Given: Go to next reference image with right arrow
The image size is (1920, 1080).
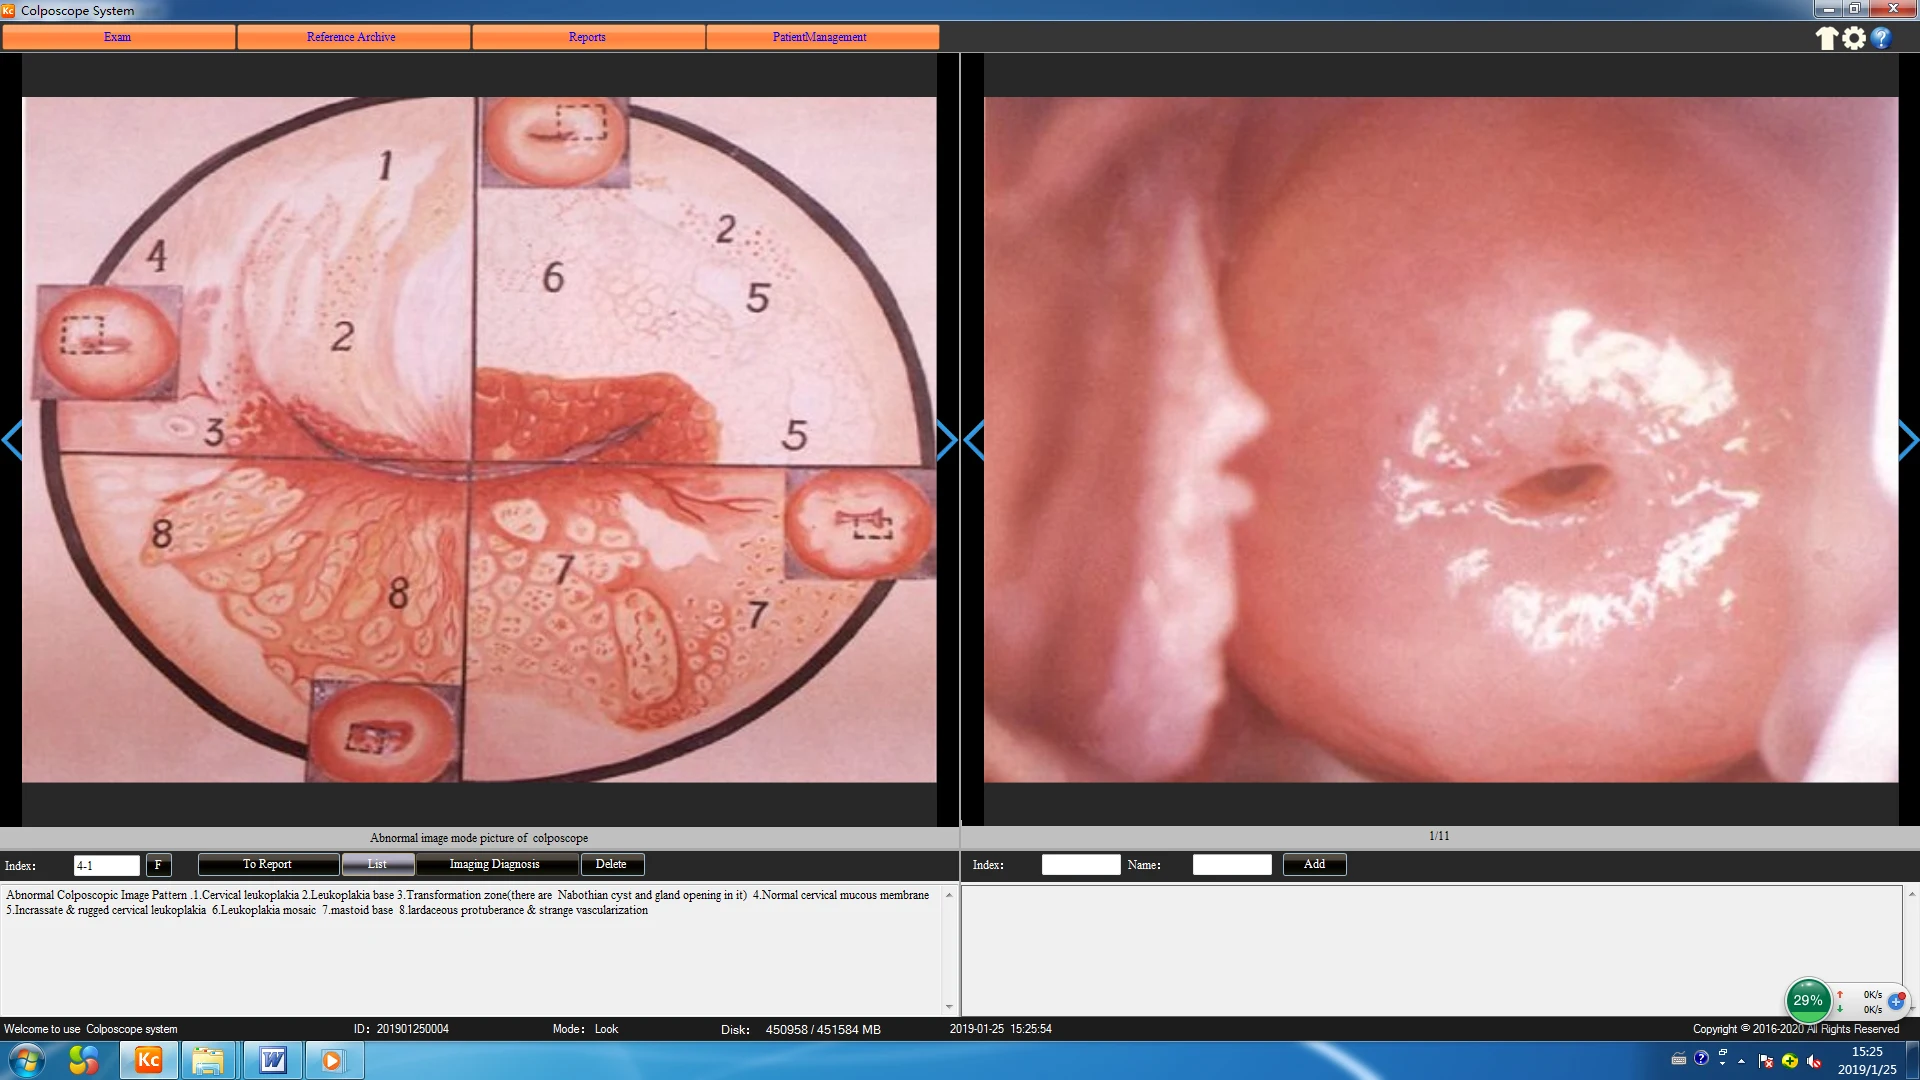Looking at the screenshot, I should point(946,440).
